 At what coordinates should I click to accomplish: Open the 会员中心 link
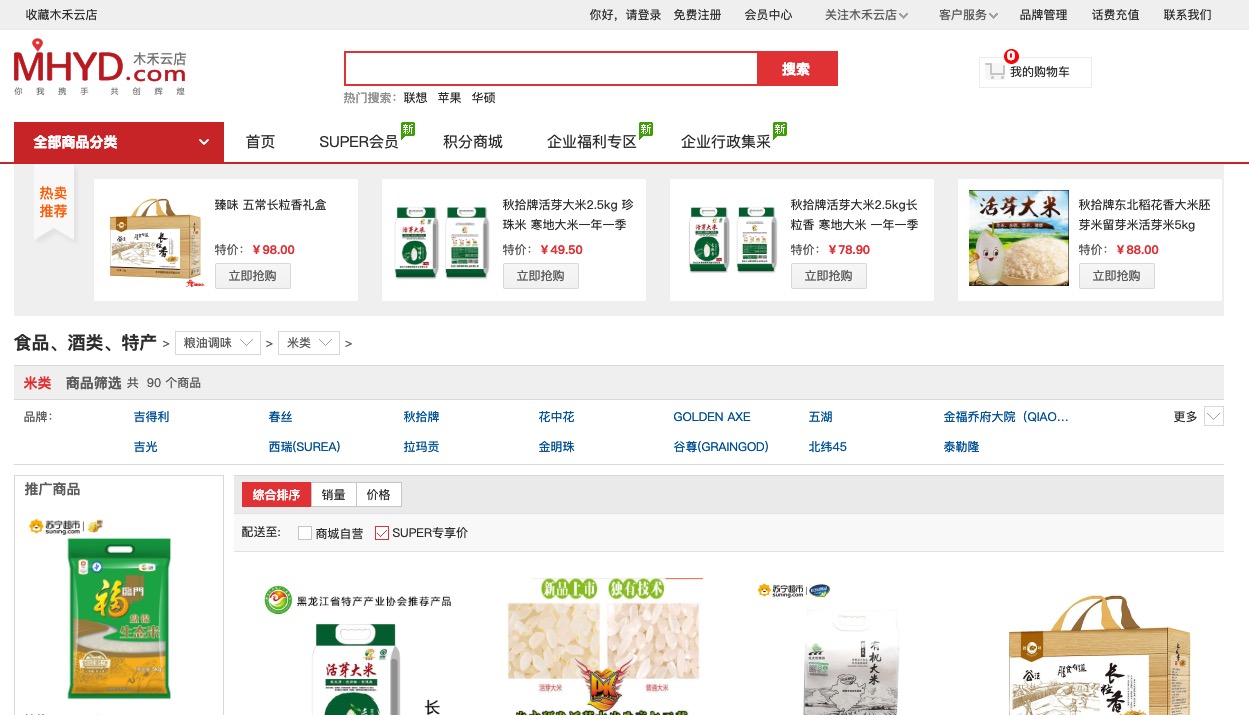point(768,15)
